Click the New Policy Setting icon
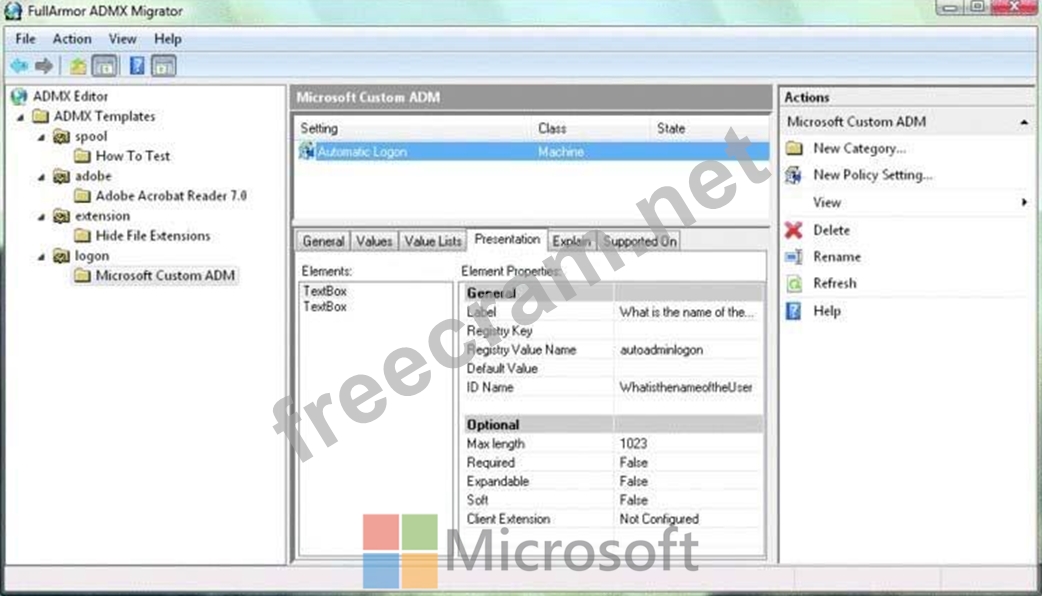1042x596 pixels. pos(794,175)
